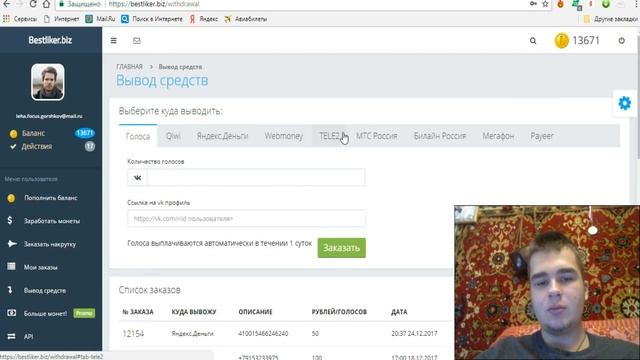Toggle the hamburger sidebar menu icon
The image size is (640, 360).
click(113, 41)
